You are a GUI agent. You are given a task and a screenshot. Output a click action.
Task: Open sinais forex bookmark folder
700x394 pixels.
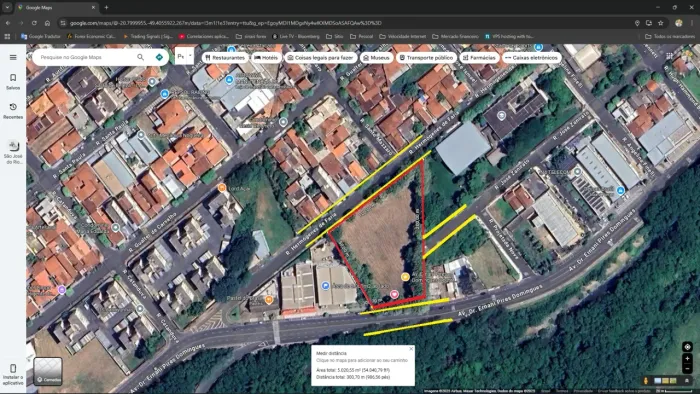251,37
